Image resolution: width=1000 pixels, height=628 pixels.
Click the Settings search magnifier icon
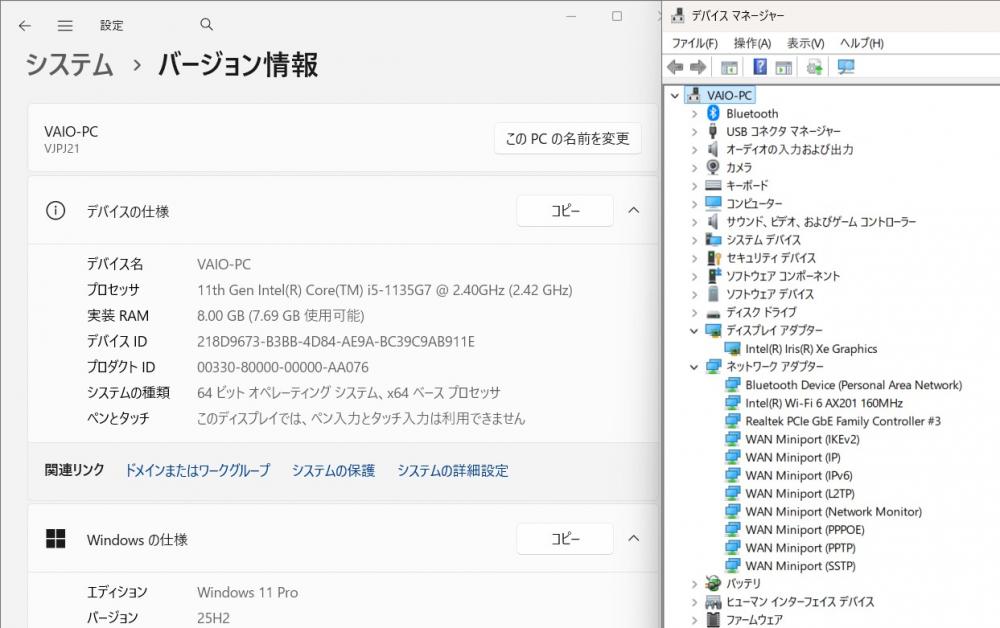207,25
